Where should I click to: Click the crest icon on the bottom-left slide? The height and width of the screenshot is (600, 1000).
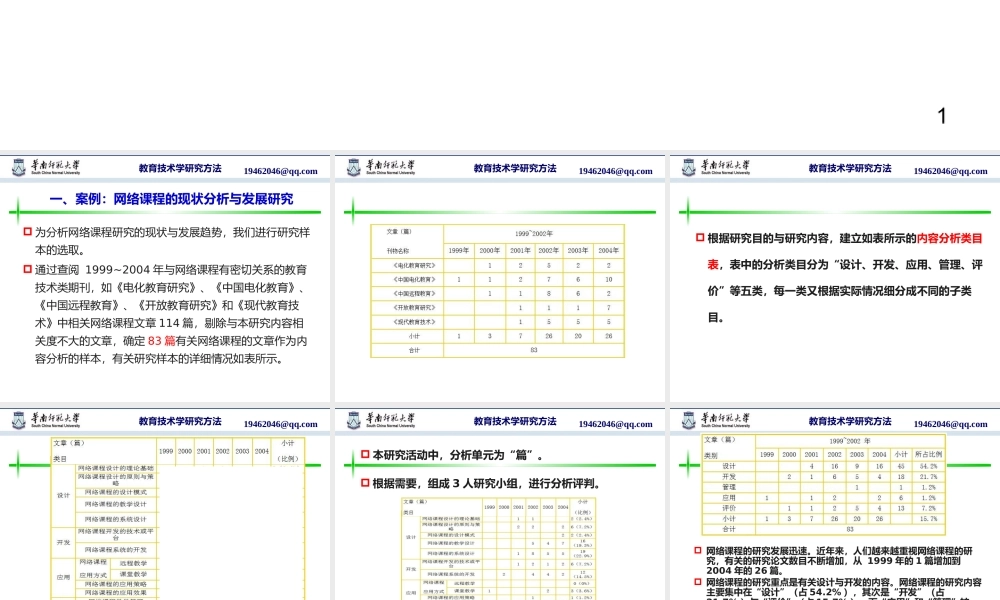pyautogui.click(x=18, y=421)
